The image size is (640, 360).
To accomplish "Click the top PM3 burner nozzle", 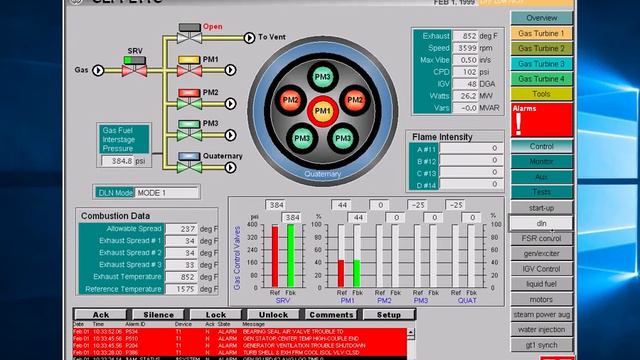I will 322,77.
